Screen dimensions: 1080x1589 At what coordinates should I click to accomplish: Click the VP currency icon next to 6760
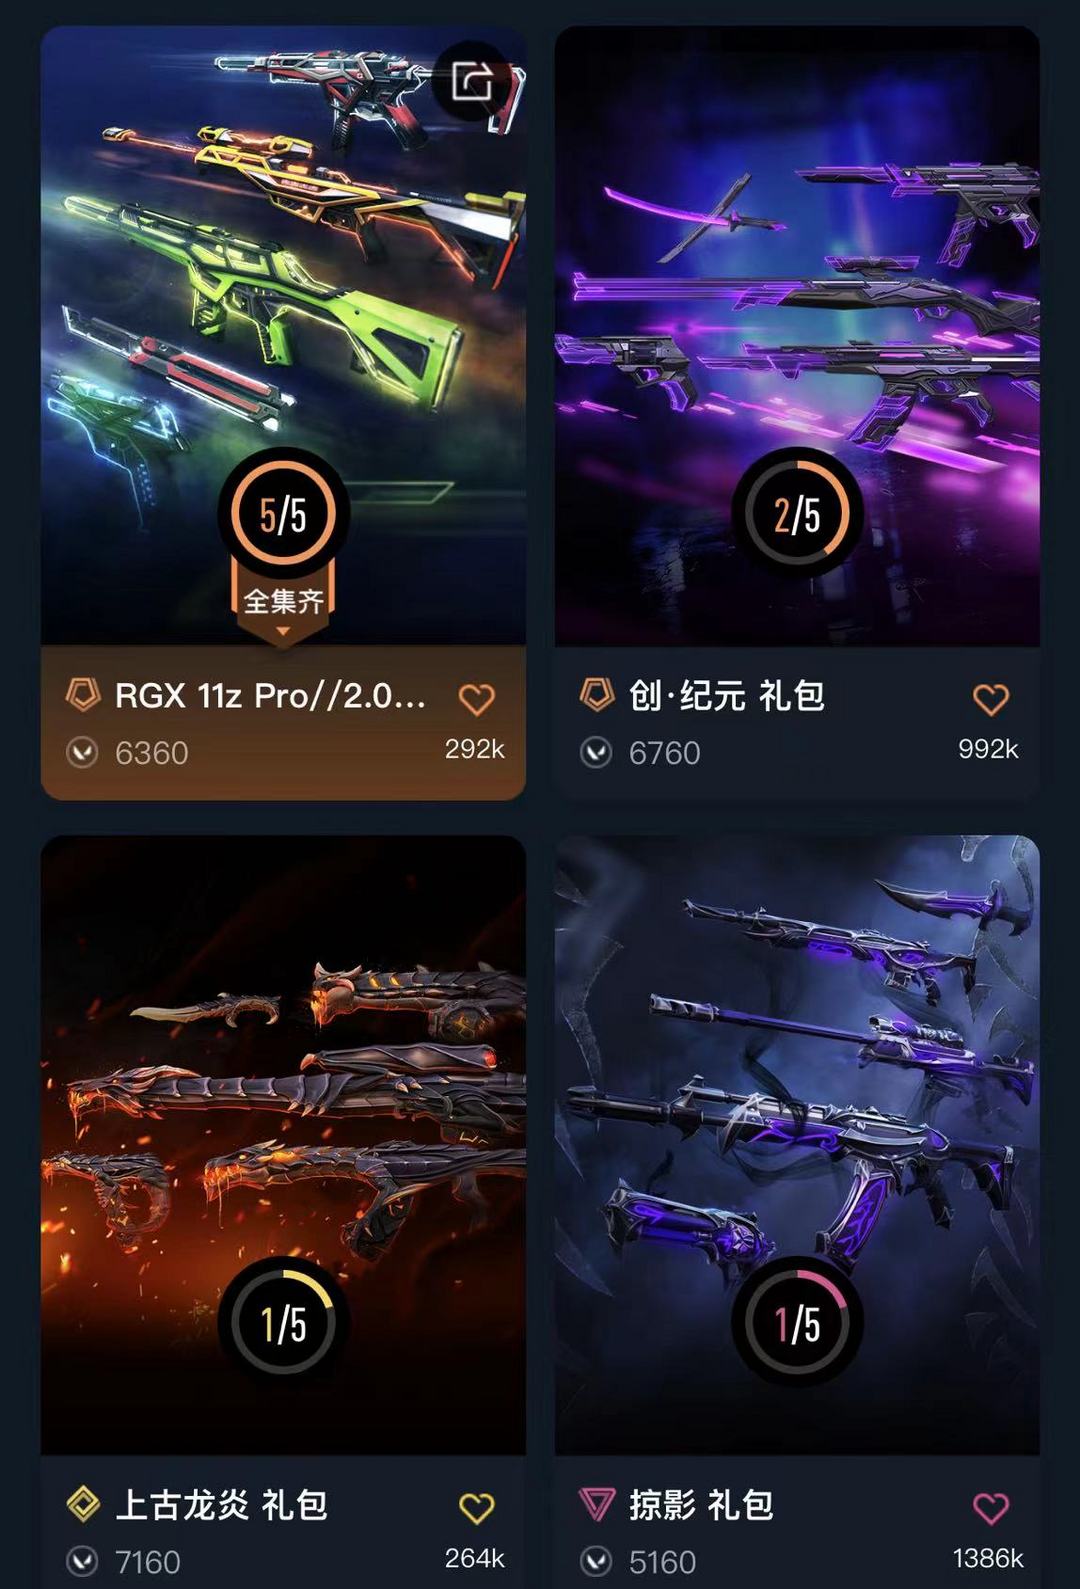tap(596, 752)
